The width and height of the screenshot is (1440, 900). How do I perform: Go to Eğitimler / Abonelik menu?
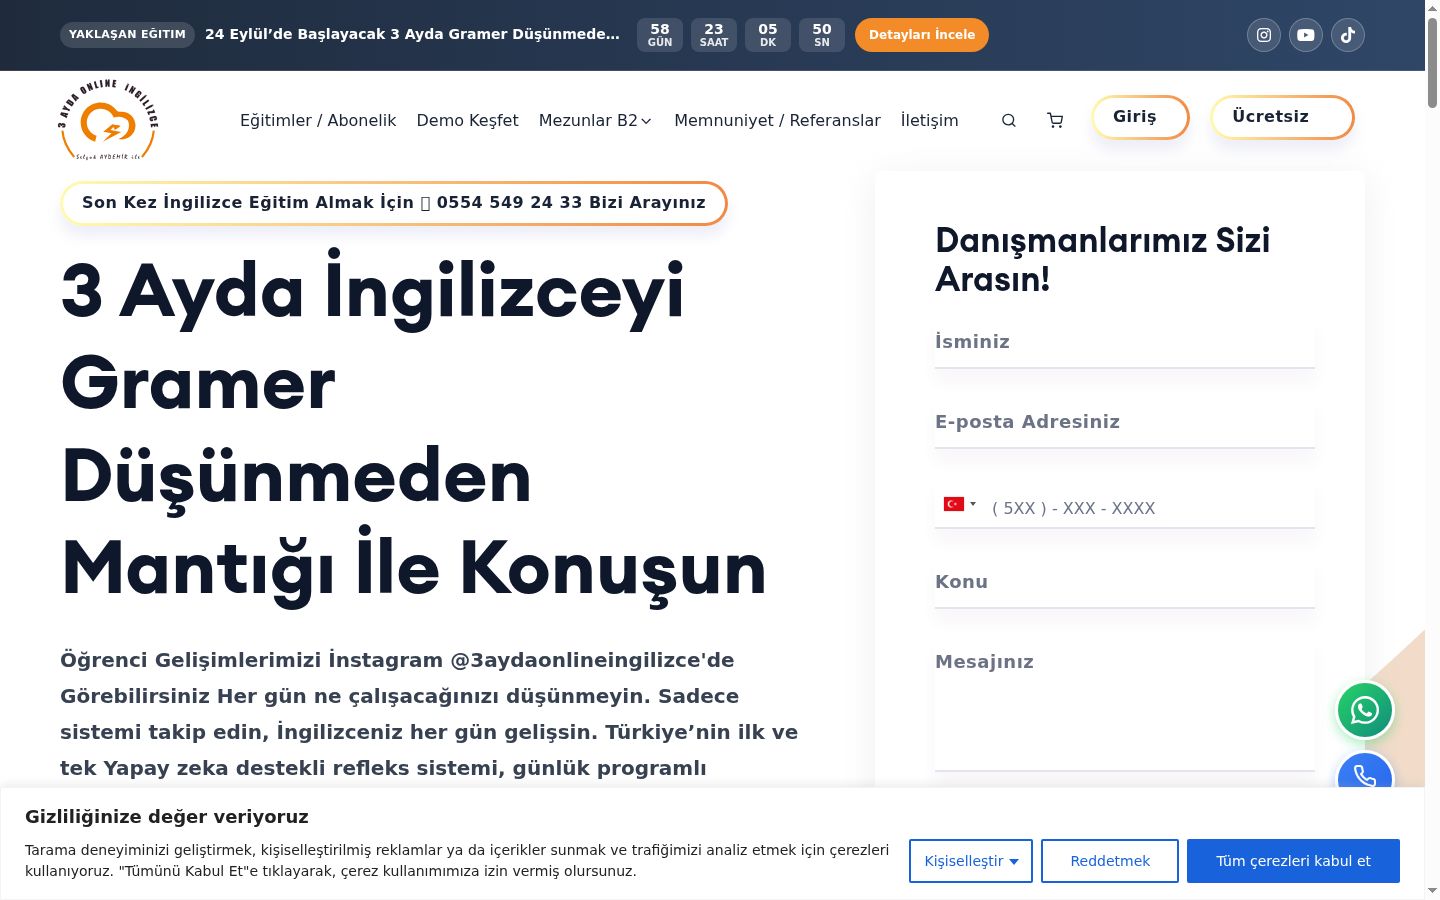click(x=318, y=120)
